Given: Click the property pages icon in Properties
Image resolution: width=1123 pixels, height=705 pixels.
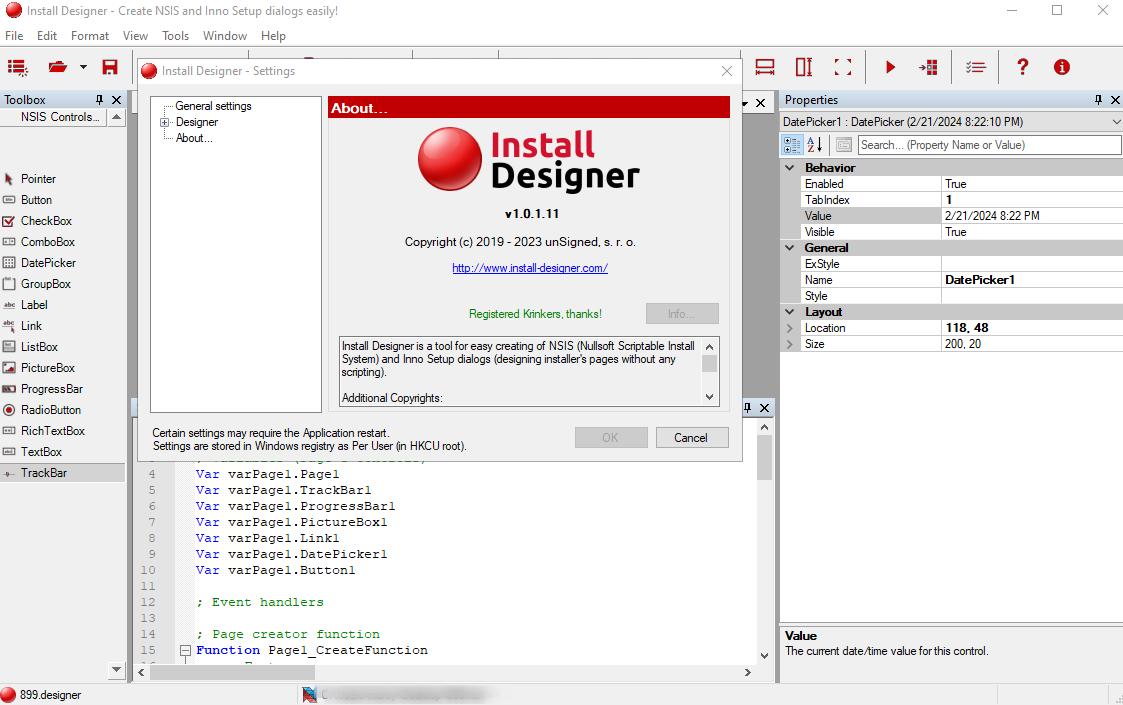Looking at the screenshot, I should tap(844, 145).
